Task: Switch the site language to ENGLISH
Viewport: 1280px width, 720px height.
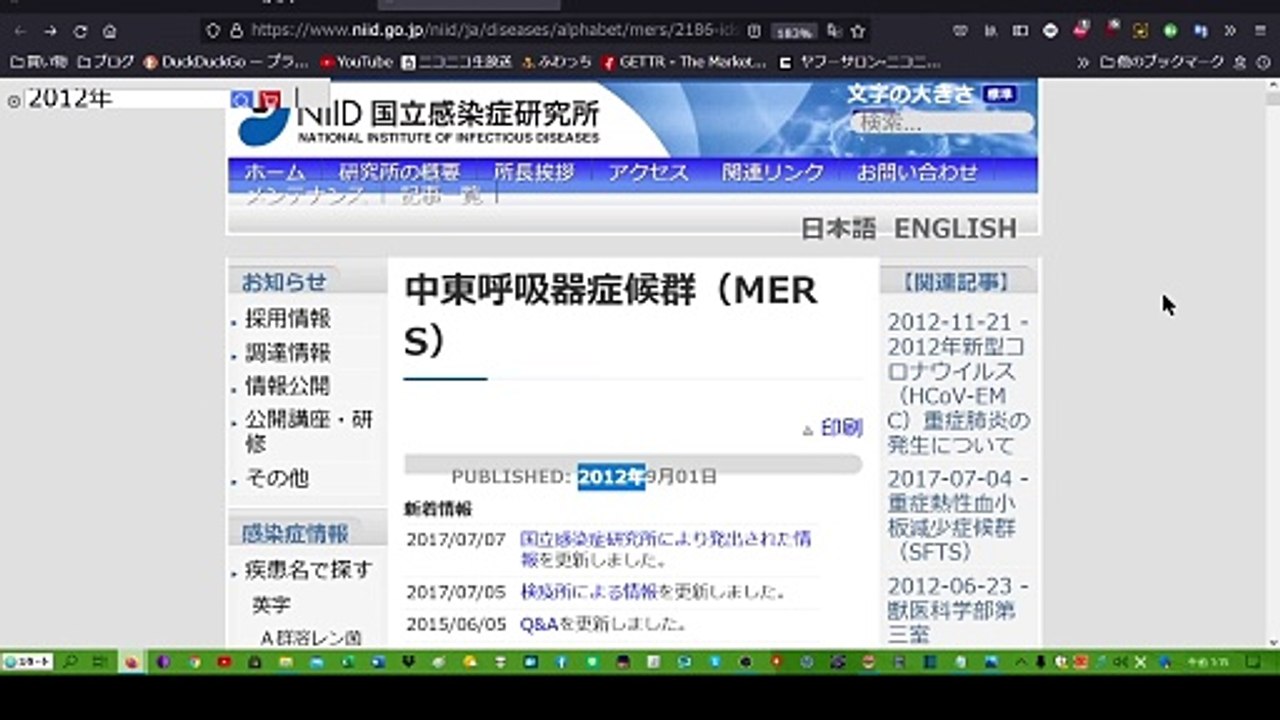Action: click(x=955, y=228)
